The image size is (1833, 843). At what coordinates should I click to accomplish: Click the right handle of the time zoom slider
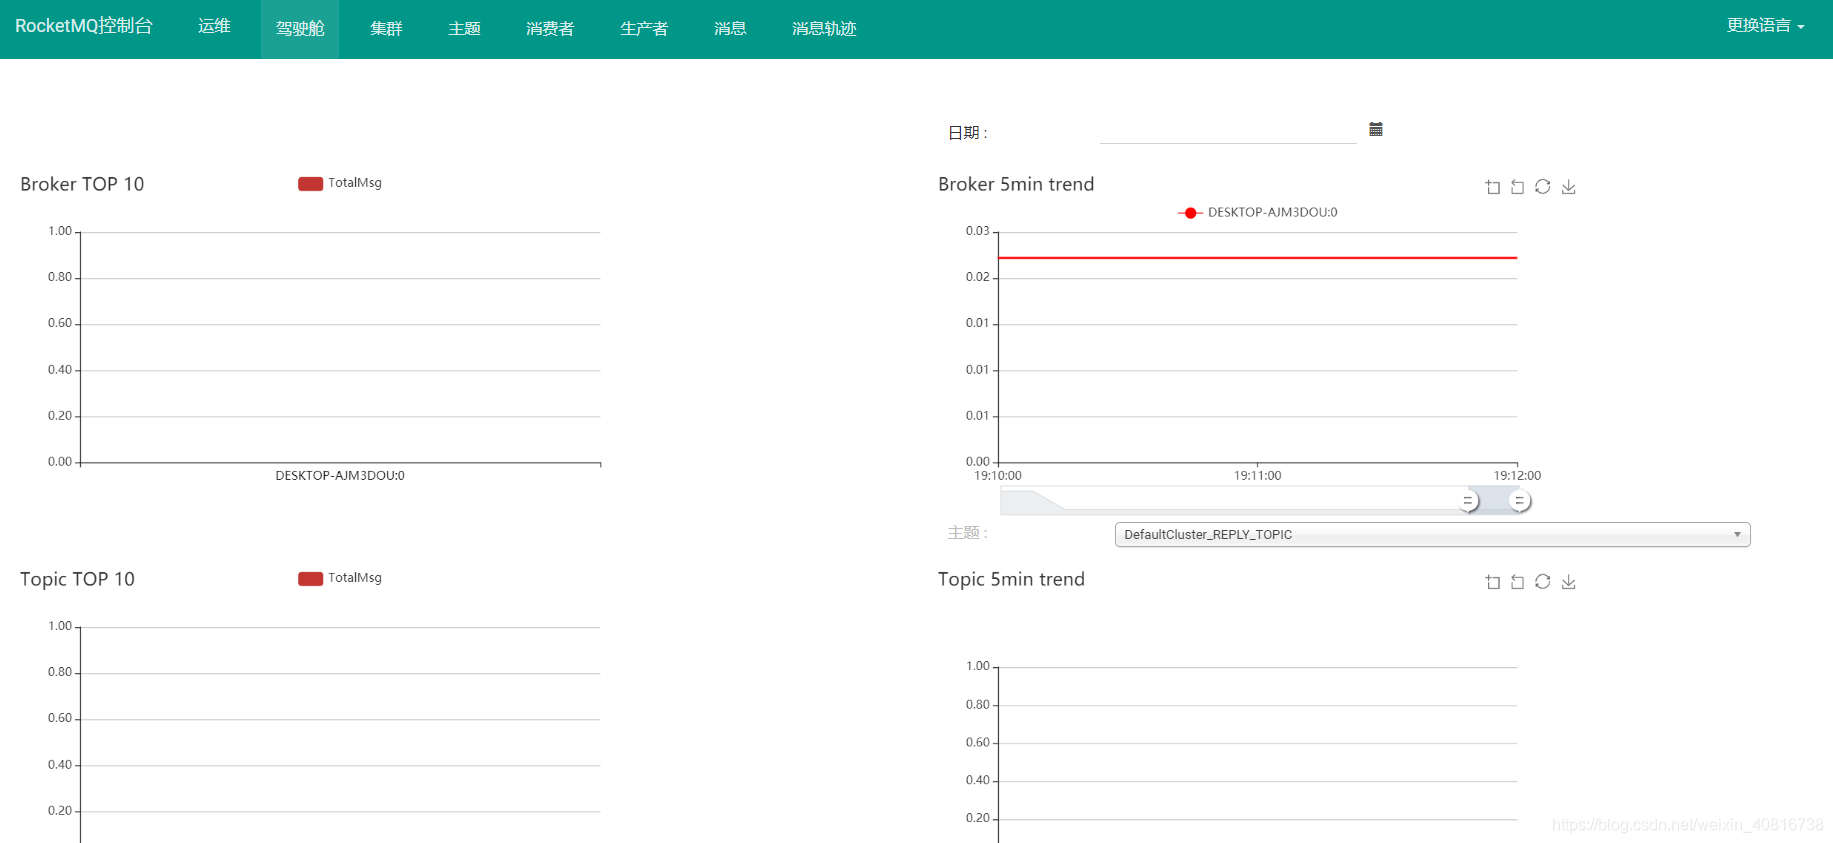click(1519, 501)
